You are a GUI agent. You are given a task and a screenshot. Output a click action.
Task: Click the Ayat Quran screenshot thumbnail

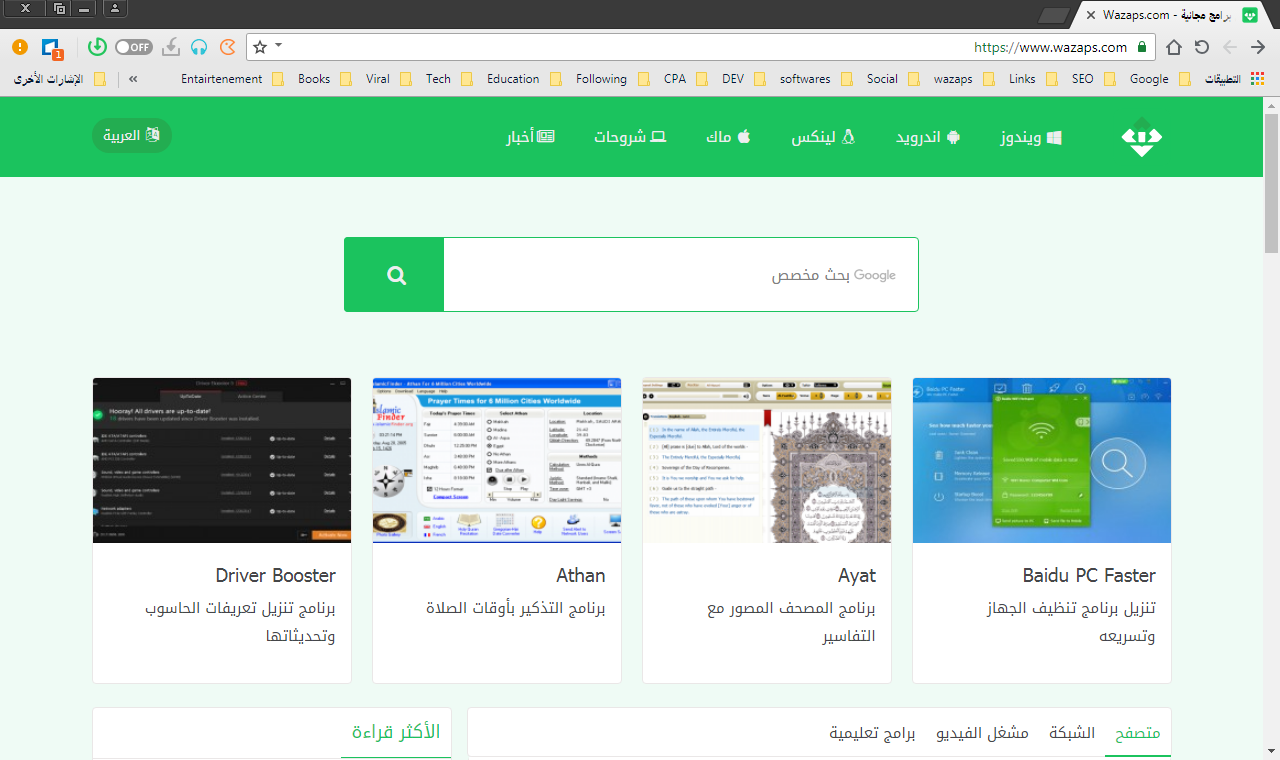click(767, 460)
